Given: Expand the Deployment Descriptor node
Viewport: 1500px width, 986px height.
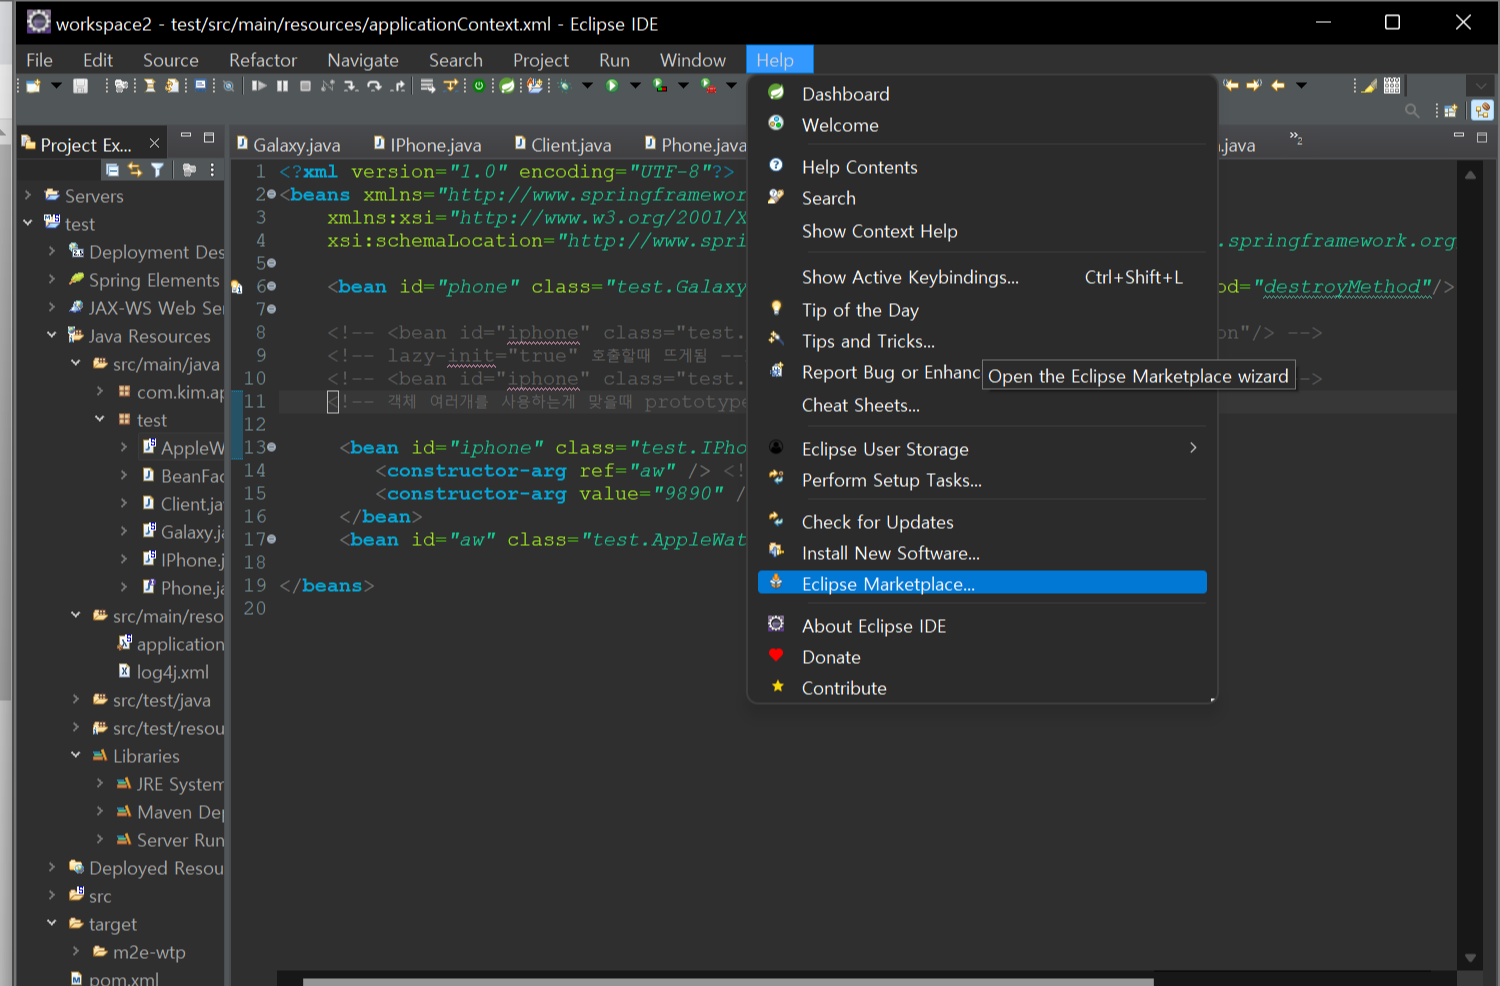Looking at the screenshot, I should 52,251.
